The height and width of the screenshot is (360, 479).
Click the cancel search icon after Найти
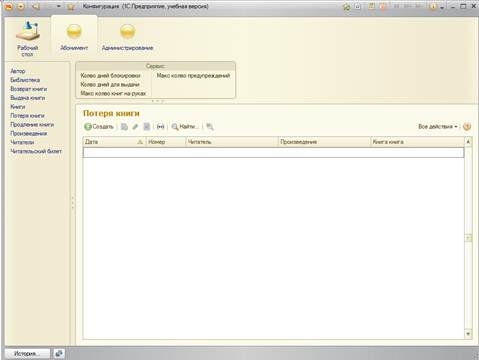click(210, 127)
